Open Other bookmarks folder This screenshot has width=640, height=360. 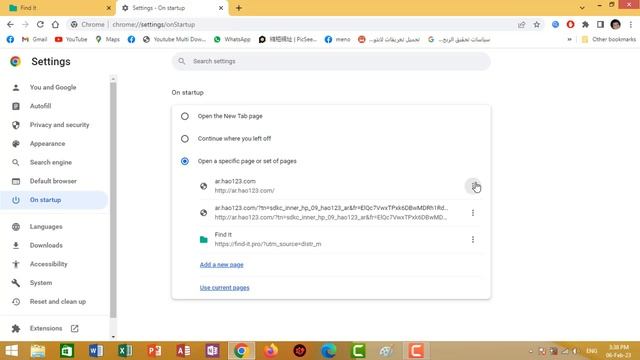609,40
